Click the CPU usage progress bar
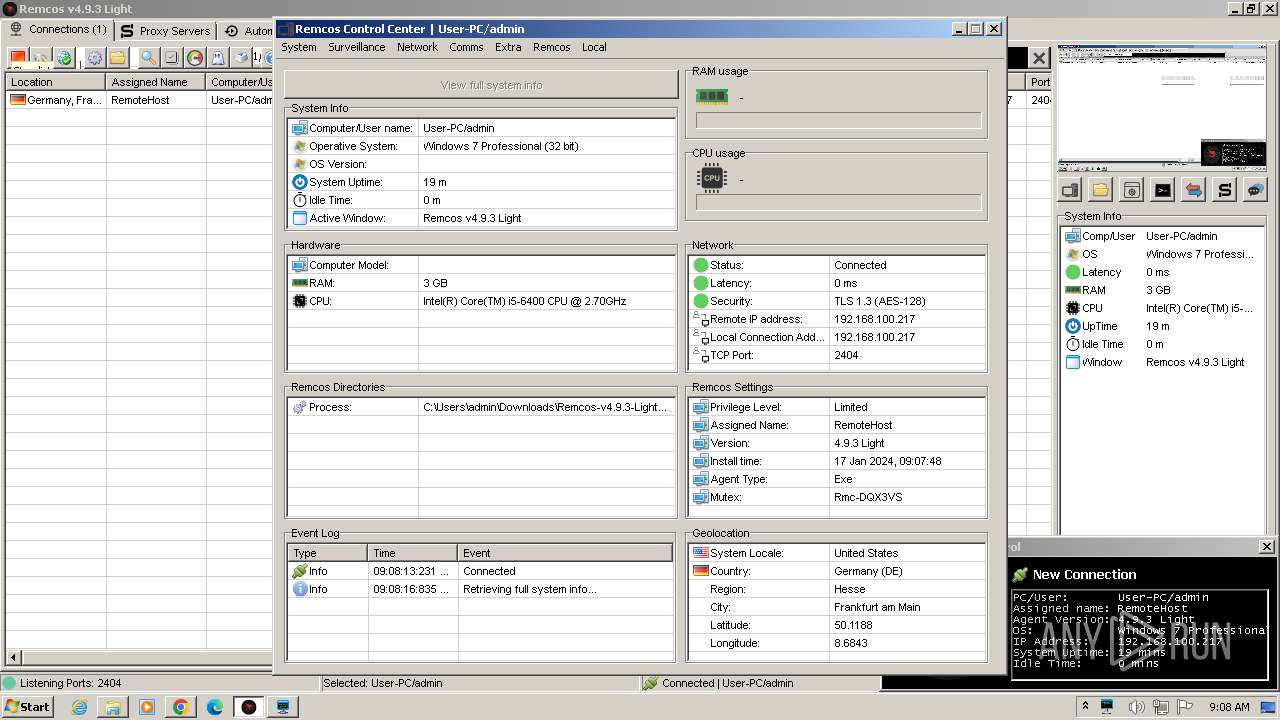Image resolution: width=1280 pixels, height=720 pixels. point(838,202)
